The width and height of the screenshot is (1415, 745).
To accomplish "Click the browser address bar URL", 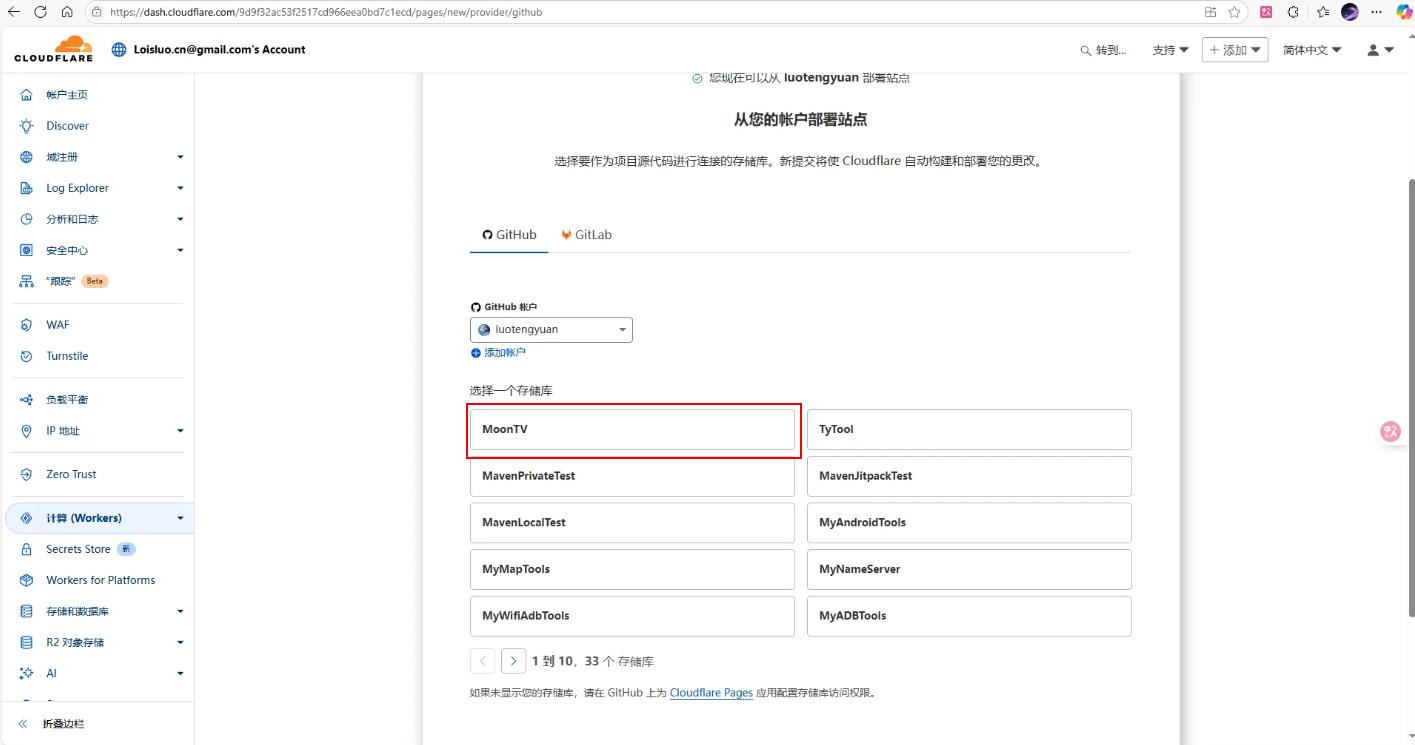I will pyautogui.click(x=327, y=12).
